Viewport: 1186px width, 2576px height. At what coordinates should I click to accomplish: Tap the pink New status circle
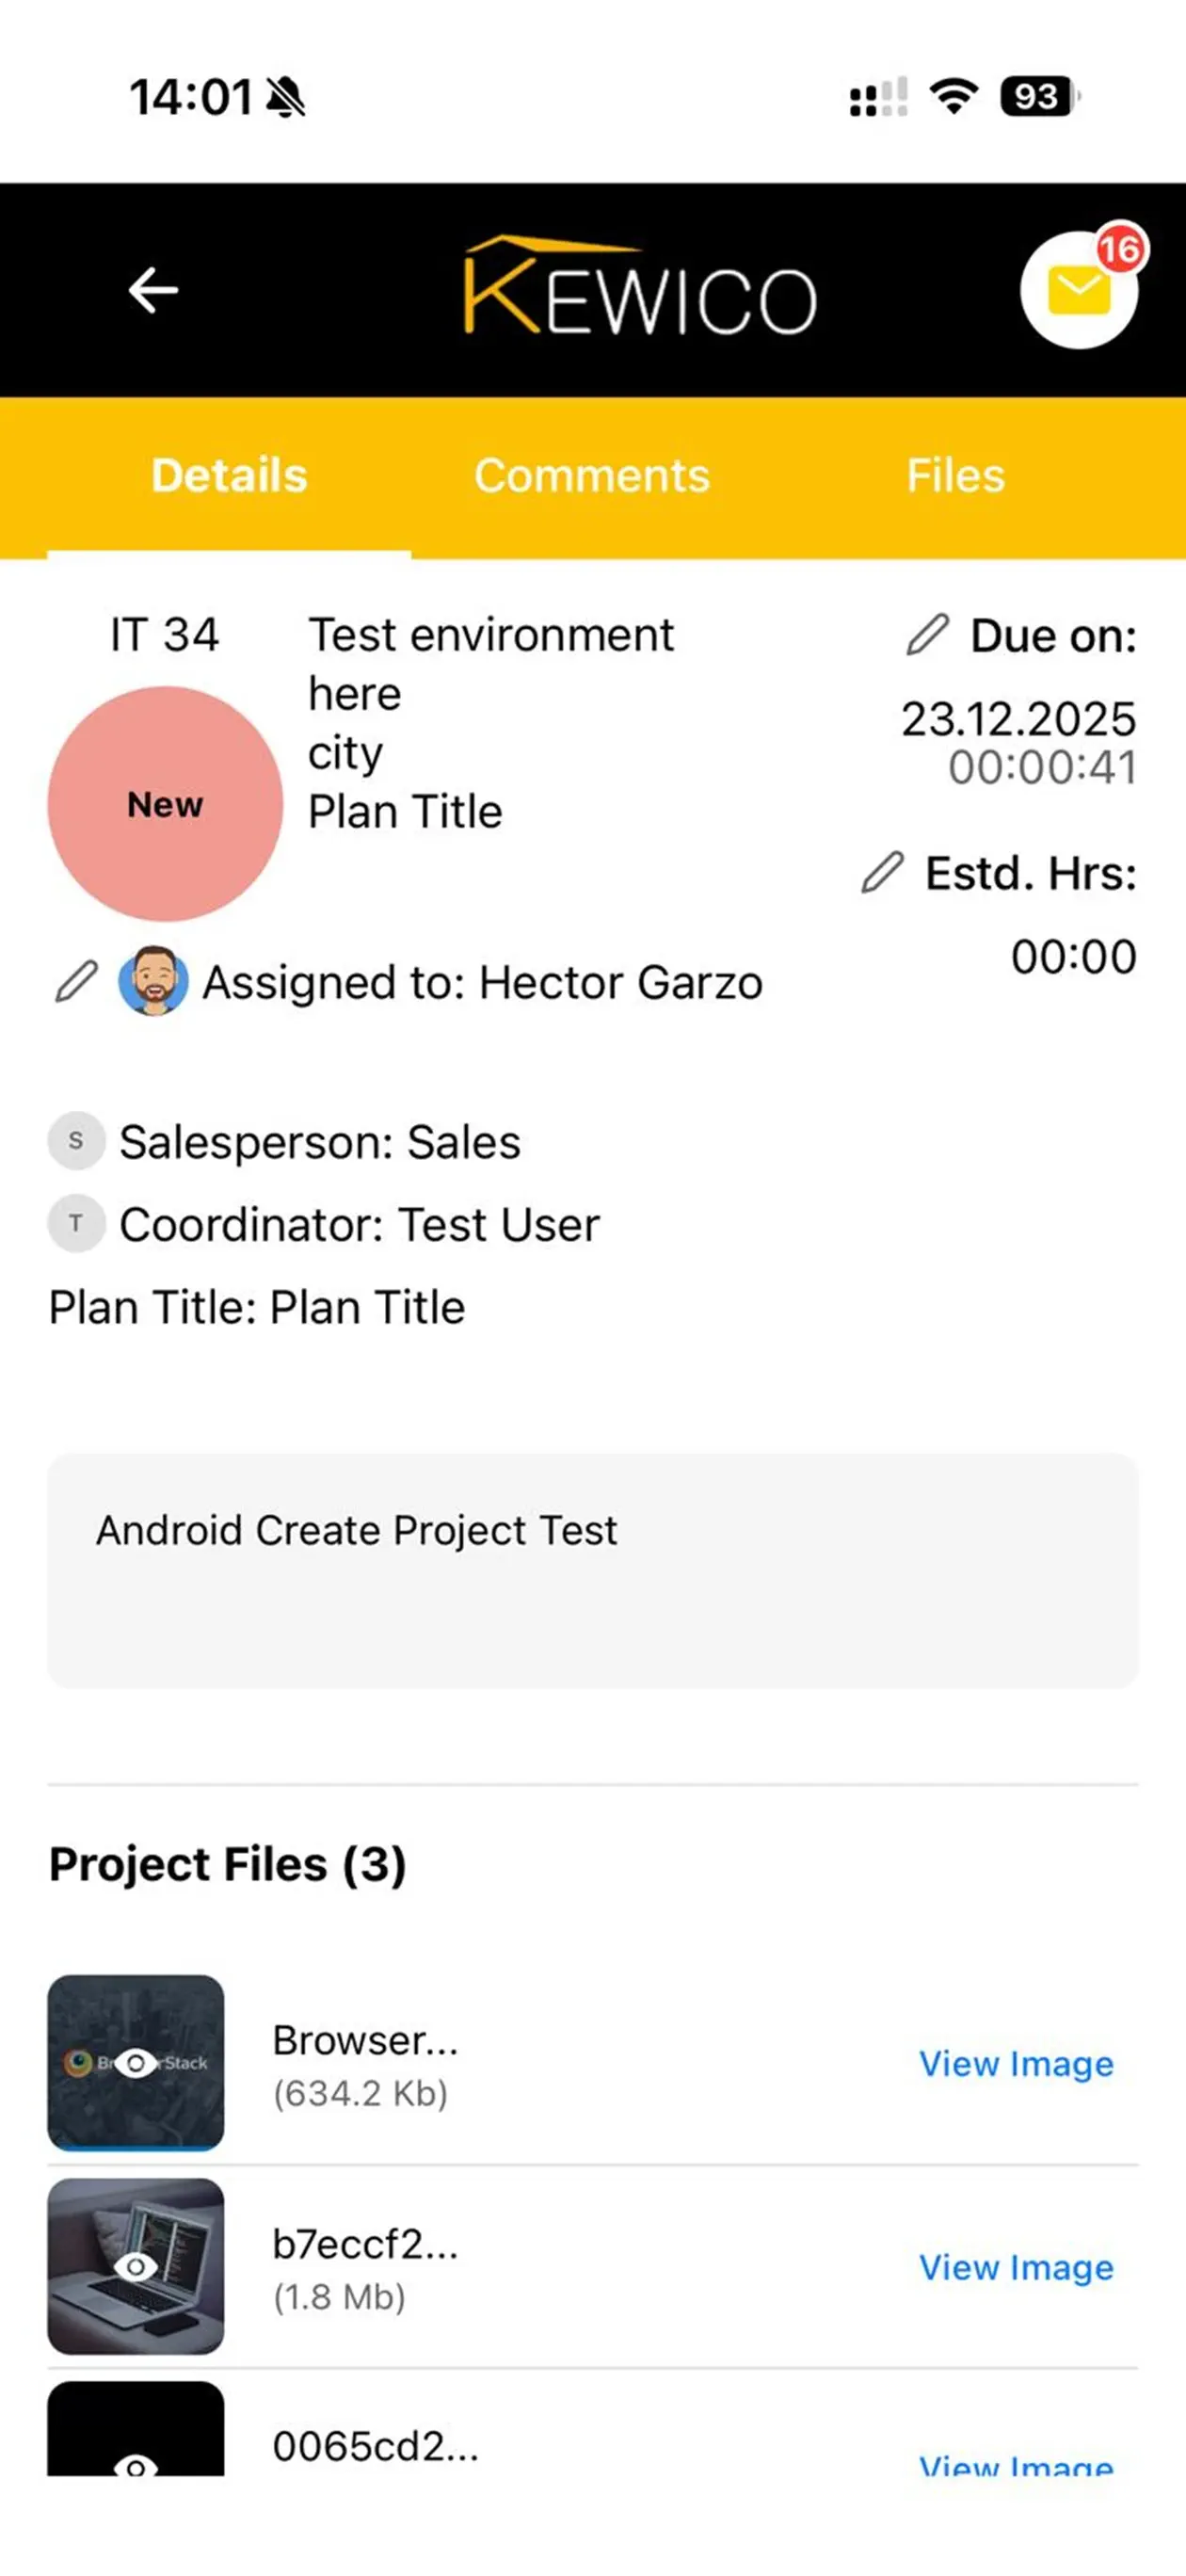pos(165,804)
